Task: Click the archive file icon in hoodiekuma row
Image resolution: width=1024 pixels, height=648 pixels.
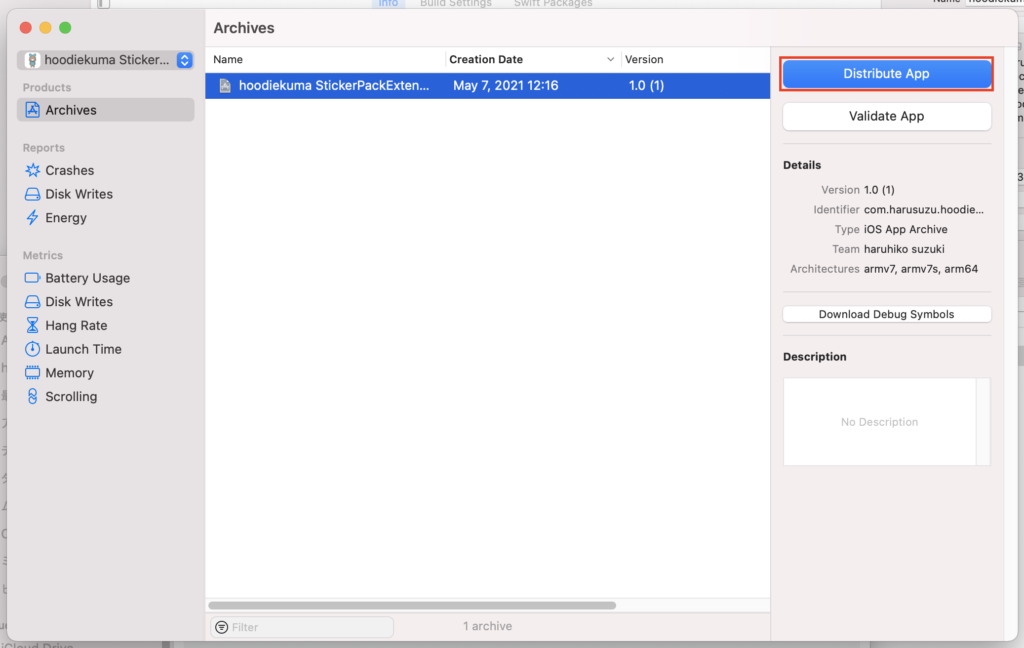Action: [225, 86]
